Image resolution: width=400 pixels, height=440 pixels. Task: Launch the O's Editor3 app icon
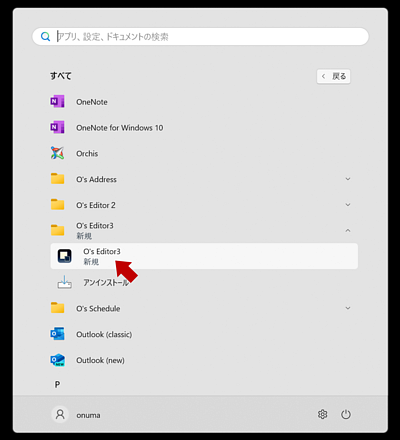click(64, 256)
